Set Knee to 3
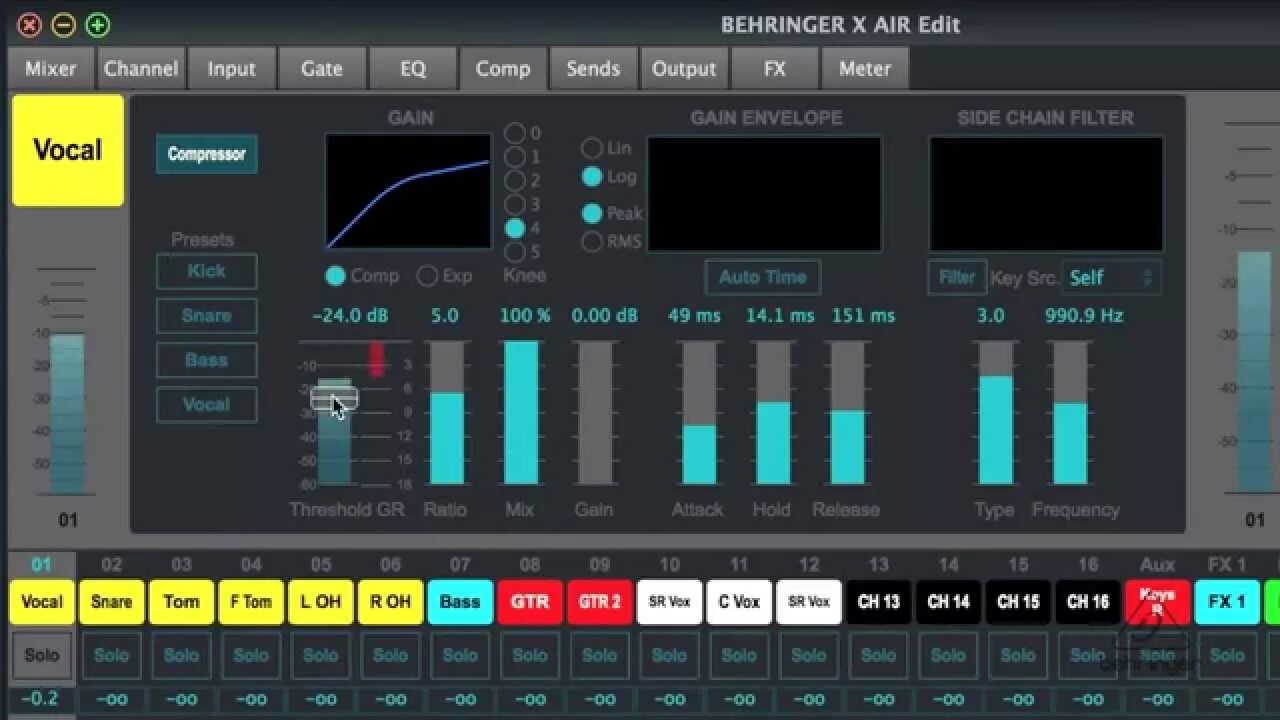 point(515,205)
